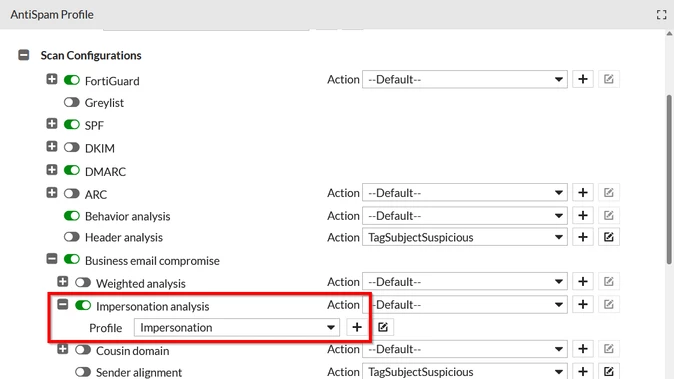Turn off Business email compromise toggle

(x=72, y=260)
